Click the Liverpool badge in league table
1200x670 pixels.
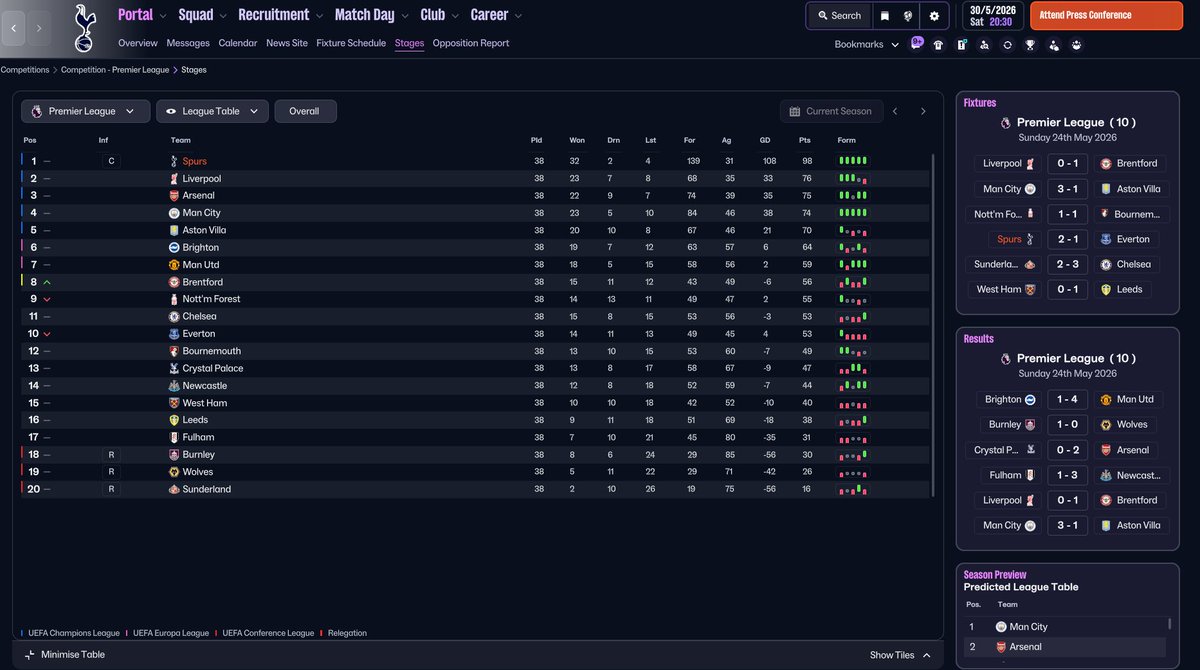click(x=174, y=179)
